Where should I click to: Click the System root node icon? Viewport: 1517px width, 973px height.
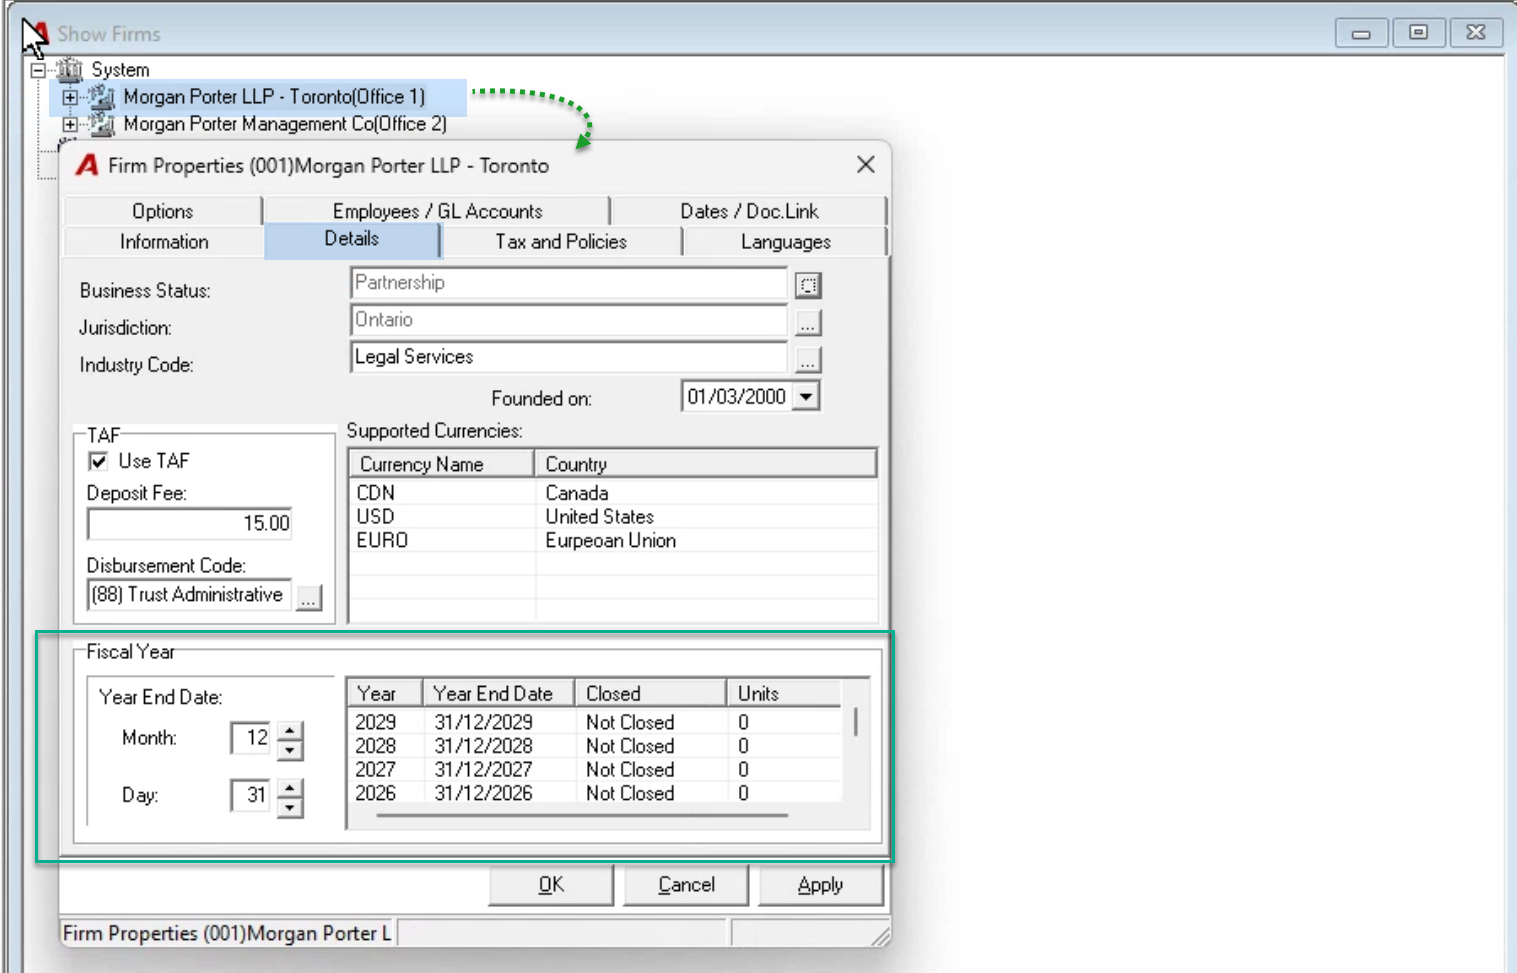tap(69, 69)
